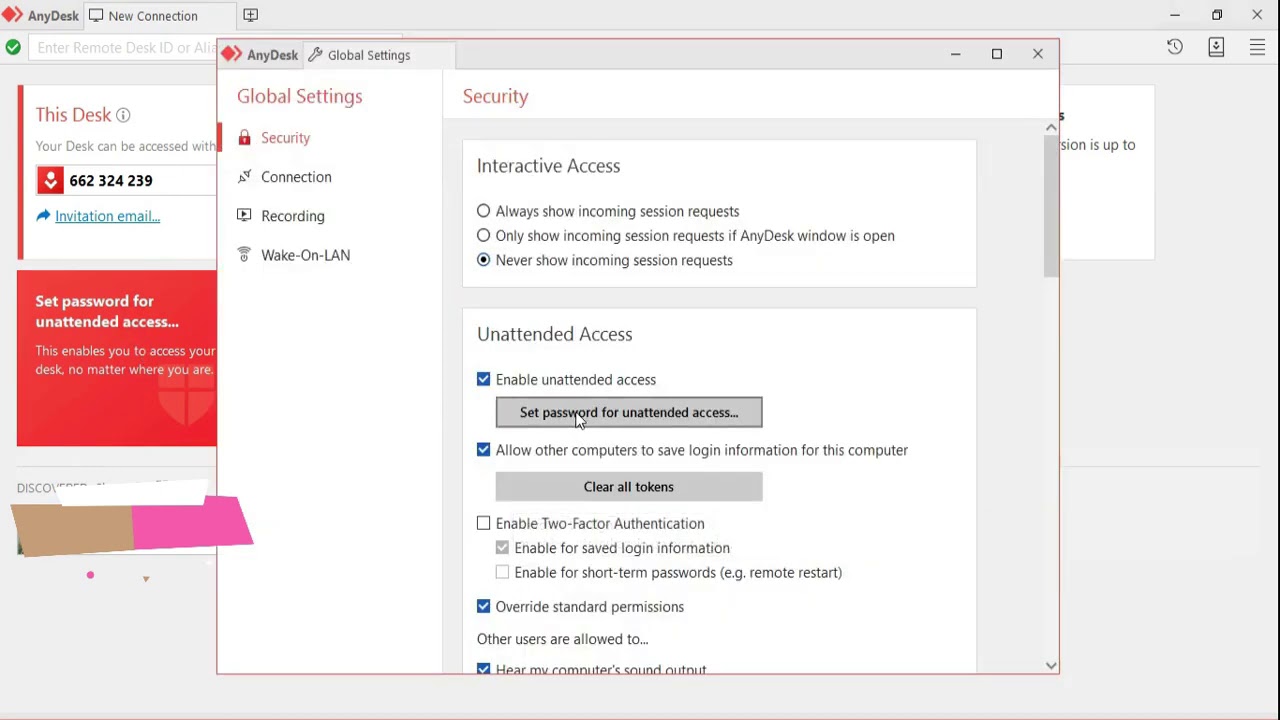Image resolution: width=1280 pixels, height=720 pixels.
Task: Toggle Hear my computer's sound output checkbox
Action: point(484,669)
